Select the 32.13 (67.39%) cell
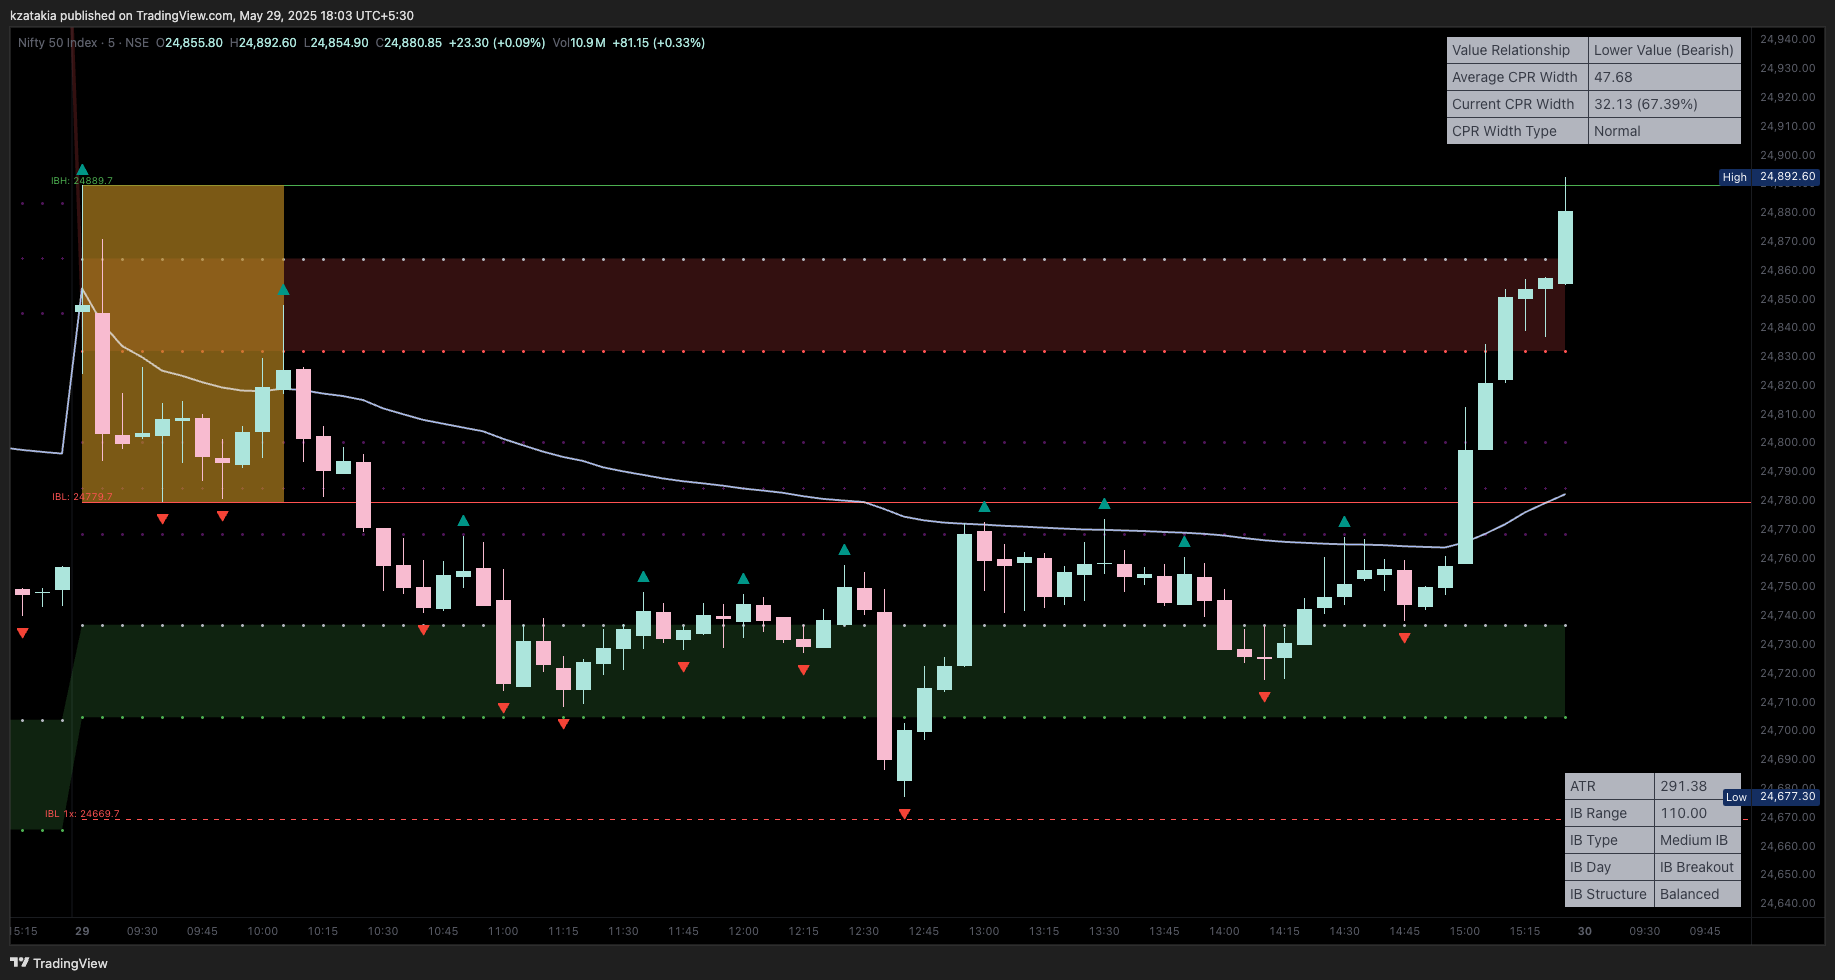Image resolution: width=1835 pixels, height=980 pixels. tap(1664, 104)
